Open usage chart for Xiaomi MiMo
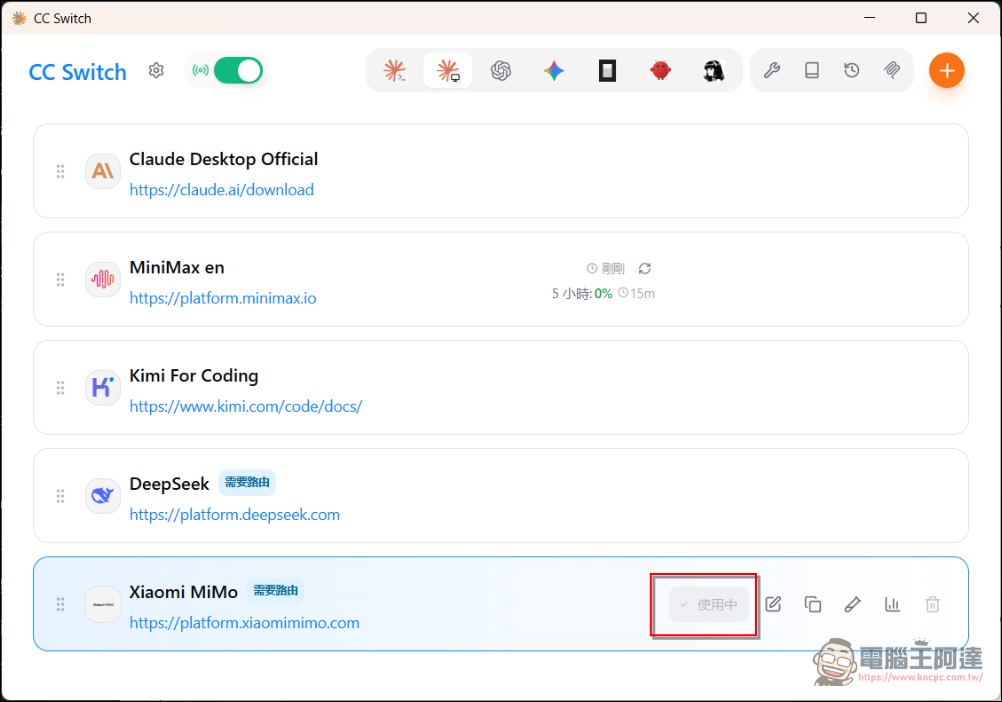The width and height of the screenshot is (1002, 702). point(892,604)
